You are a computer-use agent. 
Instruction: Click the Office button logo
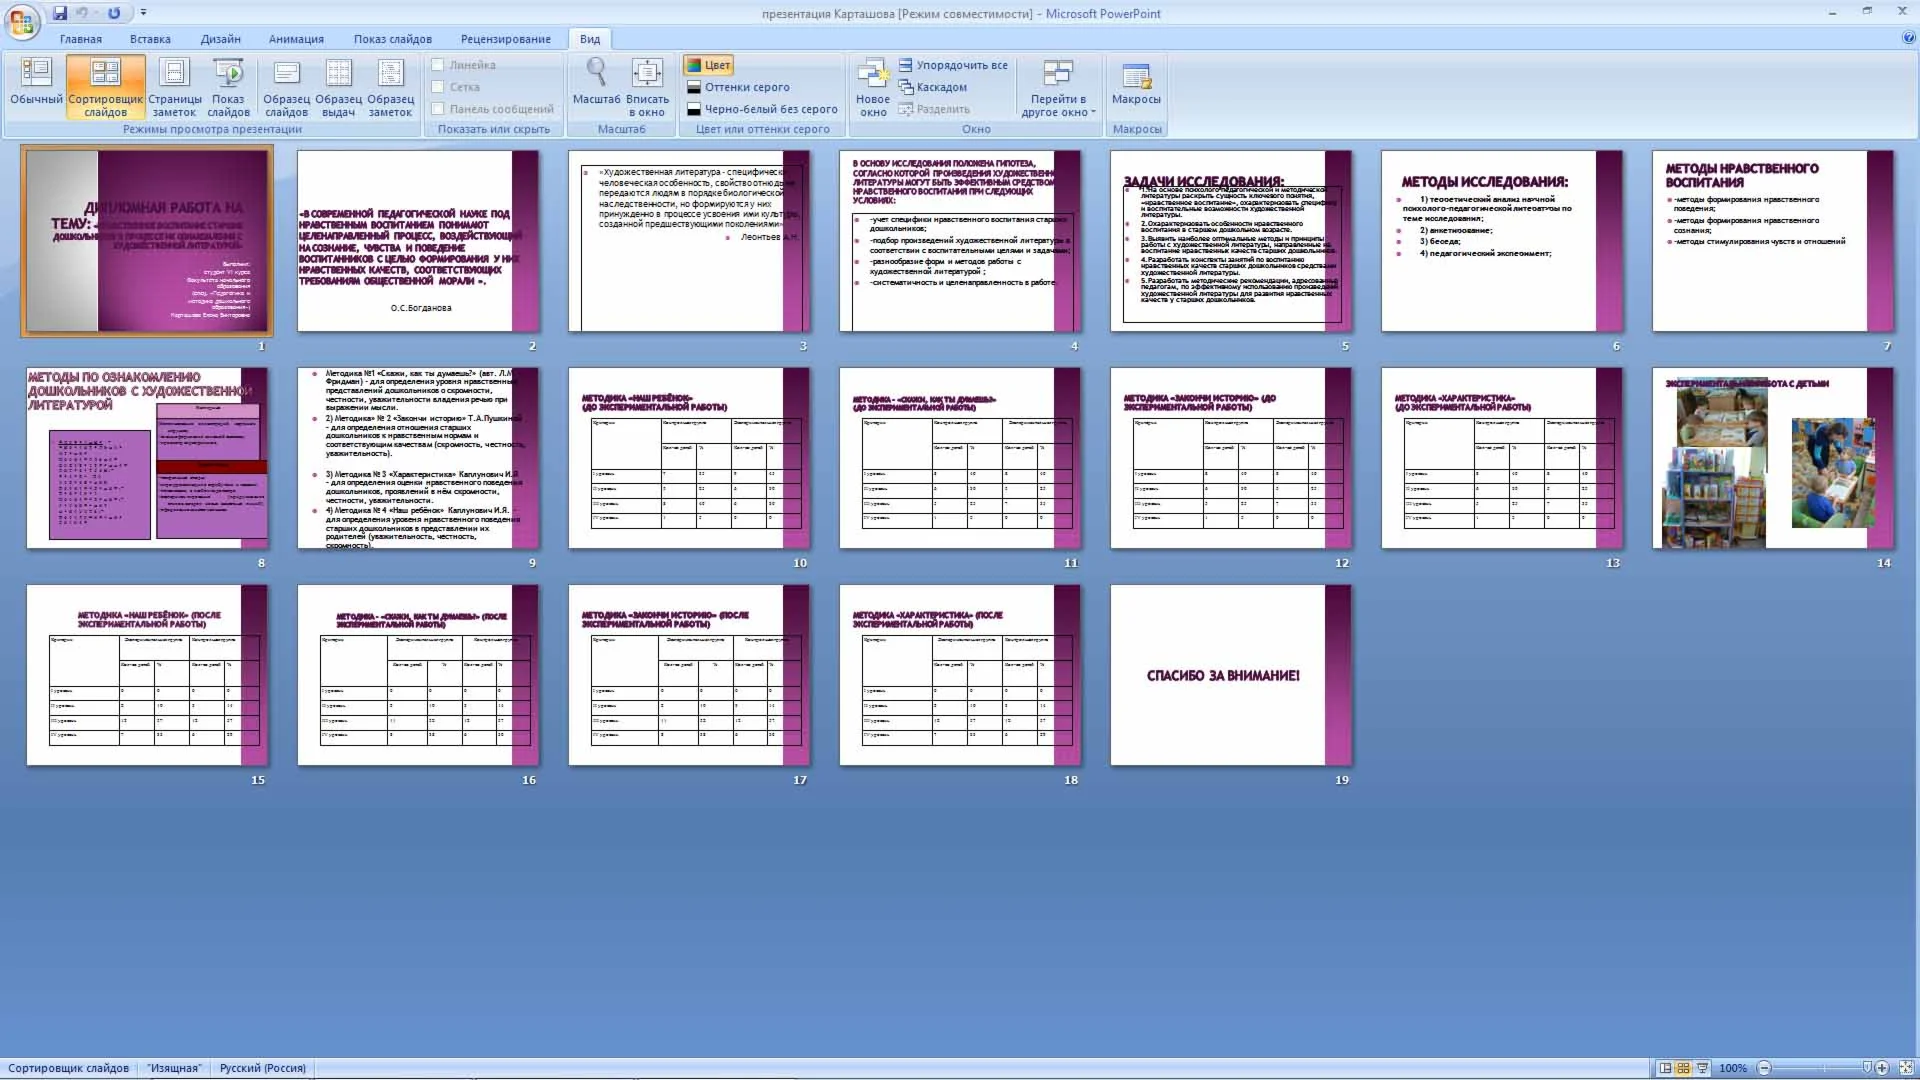(x=22, y=22)
